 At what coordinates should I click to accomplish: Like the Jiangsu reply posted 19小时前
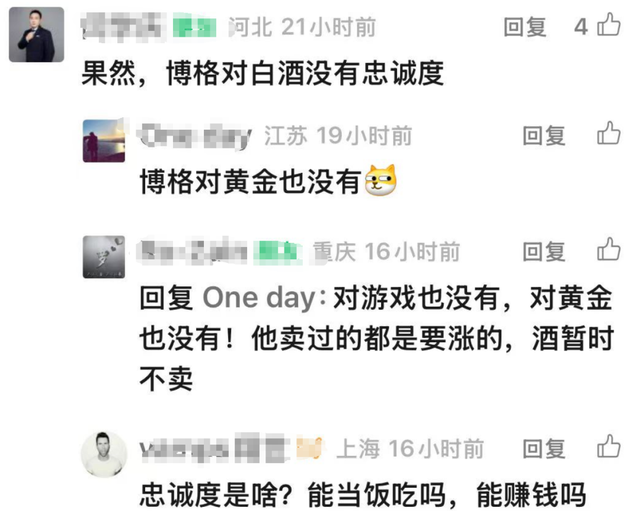point(609,133)
